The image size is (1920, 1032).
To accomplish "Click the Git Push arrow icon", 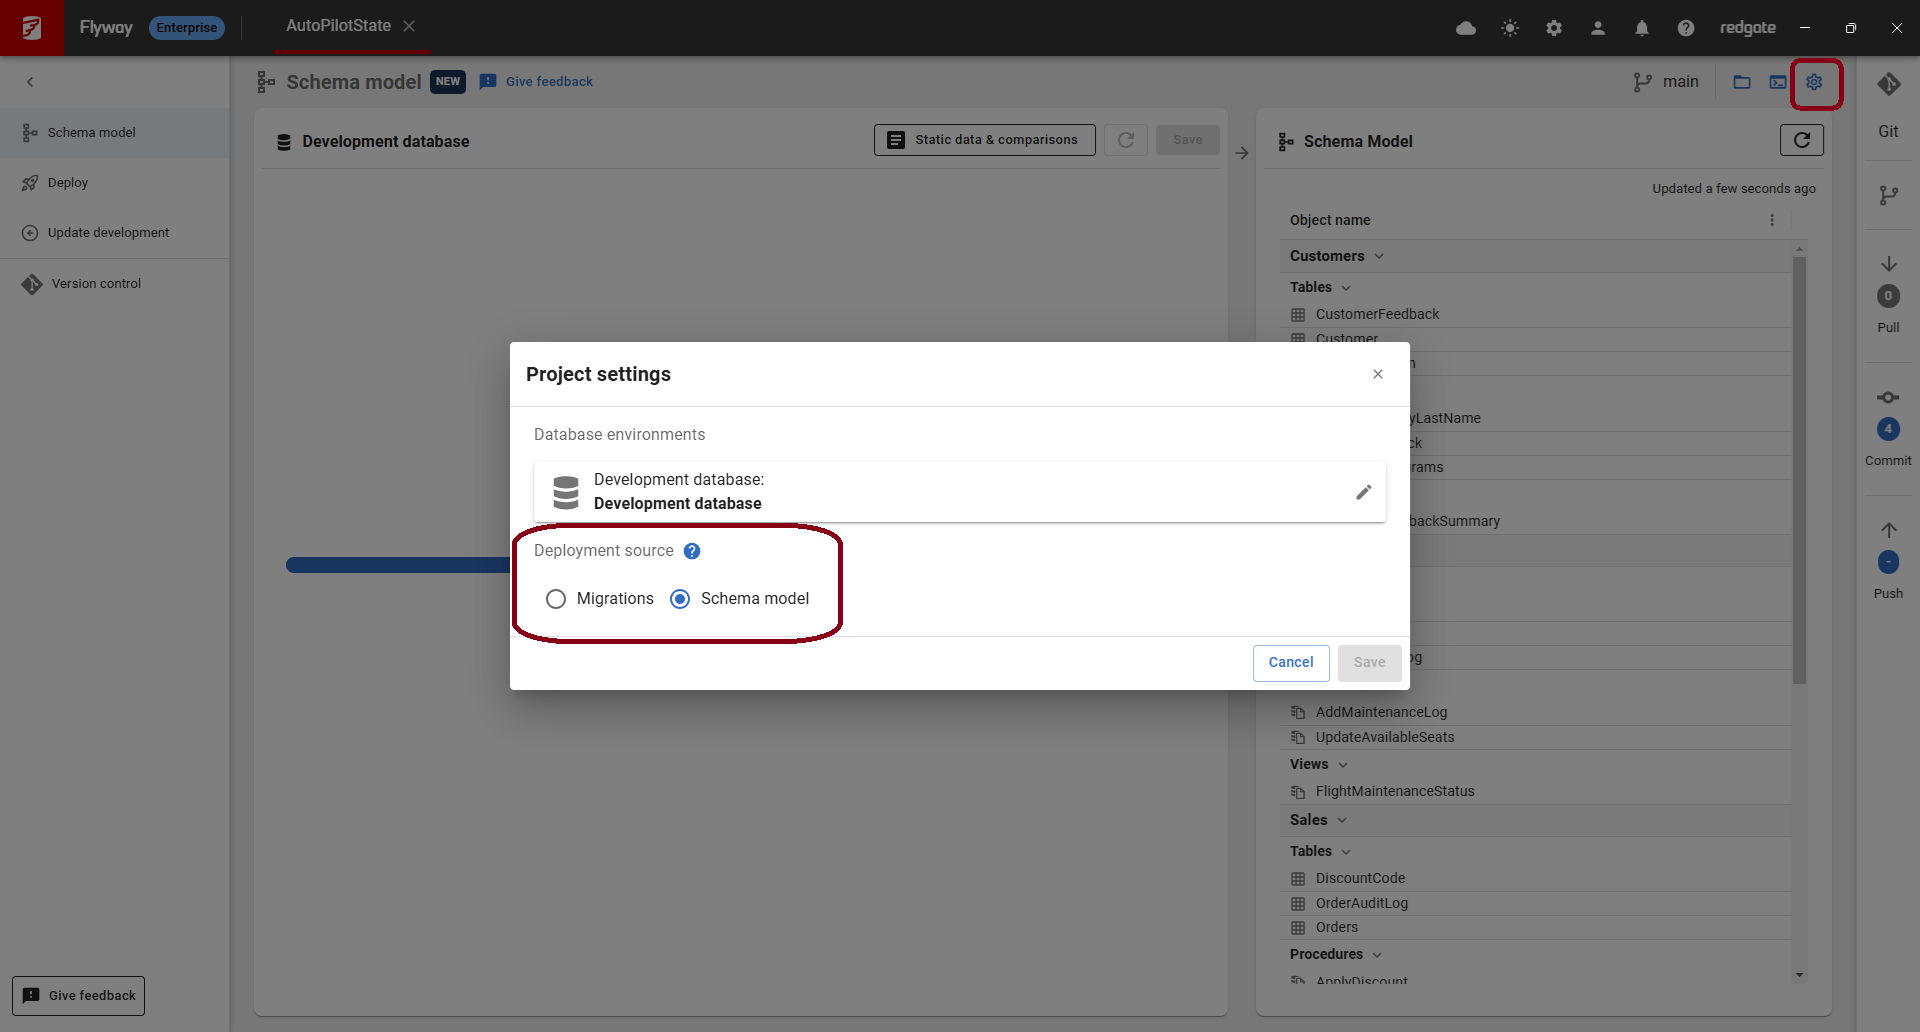I will [x=1888, y=531].
